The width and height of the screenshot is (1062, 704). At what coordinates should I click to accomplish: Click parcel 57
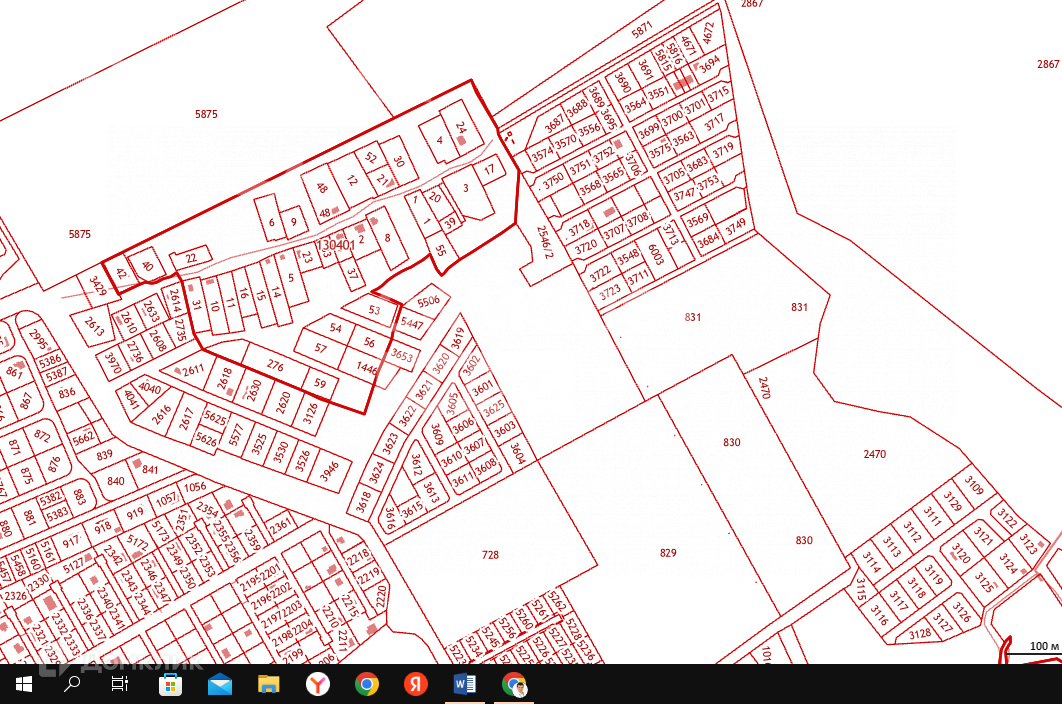(x=320, y=348)
